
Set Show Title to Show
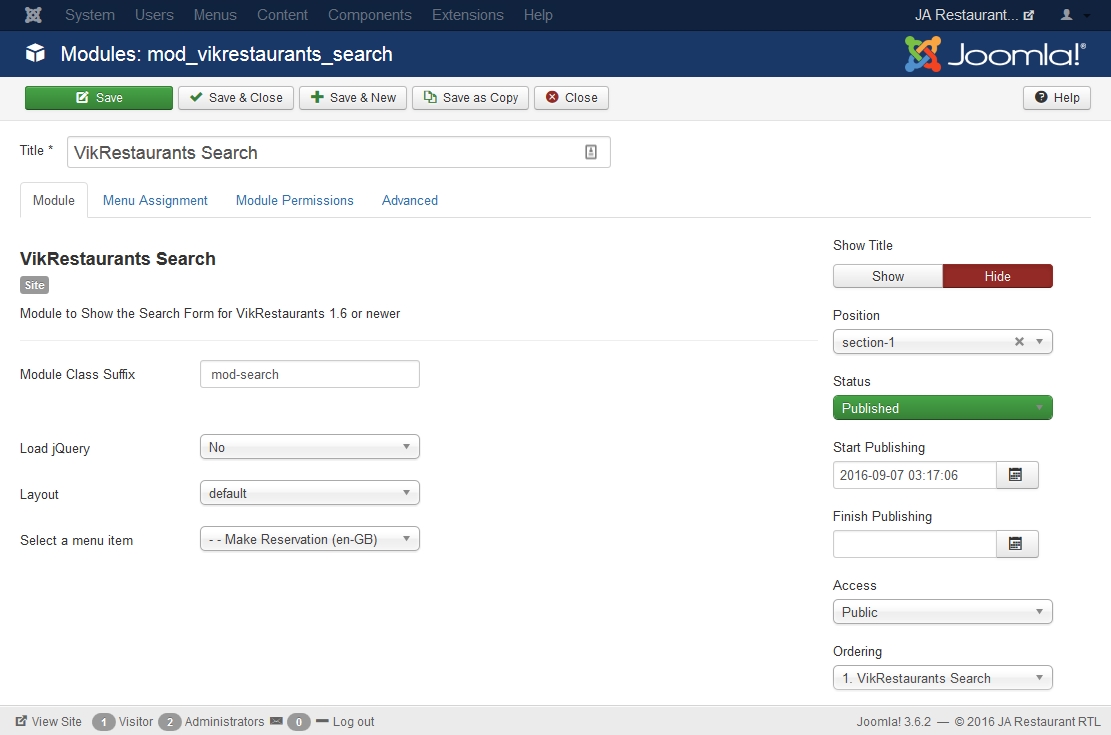tap(888, 276)
